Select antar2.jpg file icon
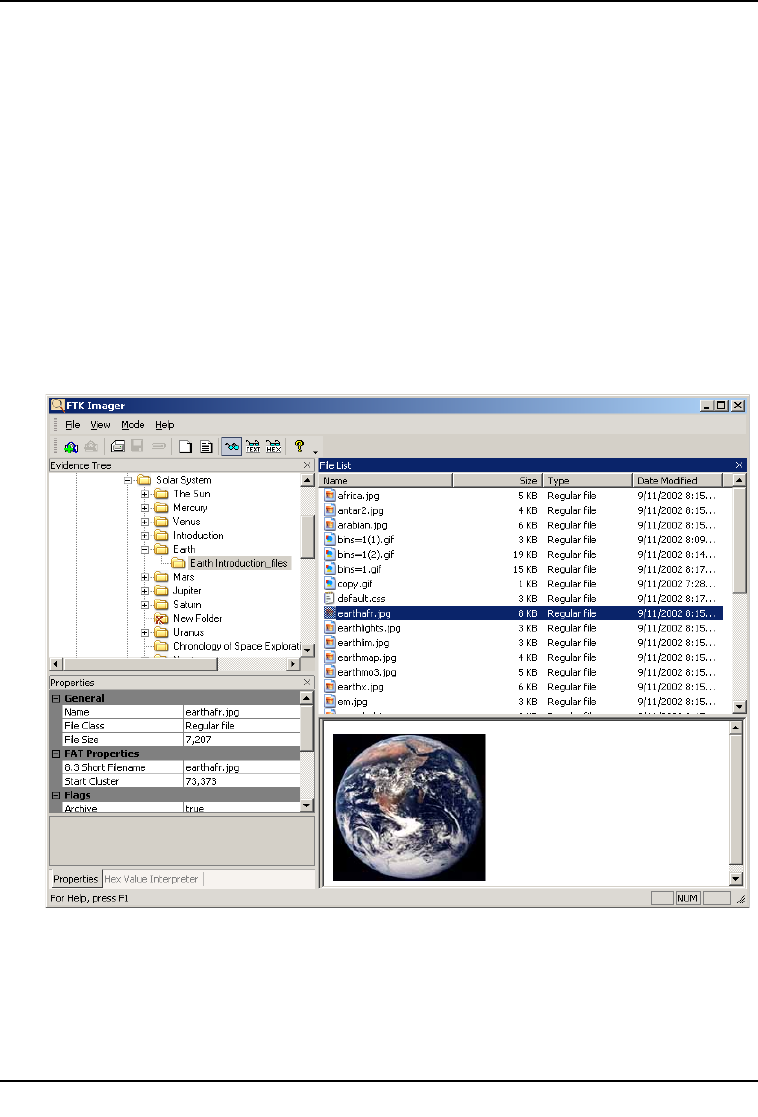The width and height of the screenshot is (758, 1117). pyautogui.click(x=330, y=510)
